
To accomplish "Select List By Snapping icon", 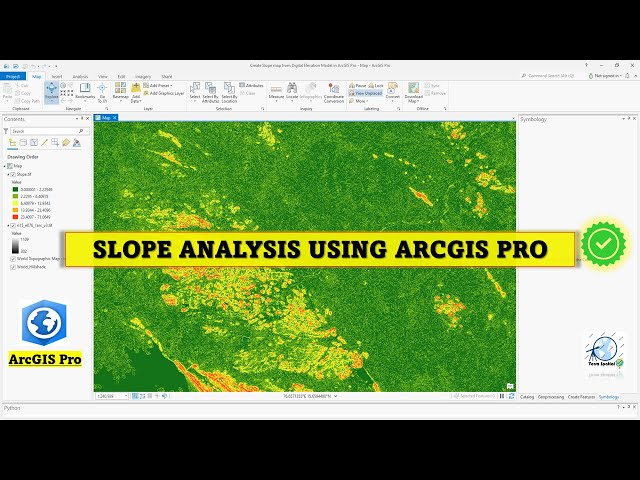I will coord(55,142).
